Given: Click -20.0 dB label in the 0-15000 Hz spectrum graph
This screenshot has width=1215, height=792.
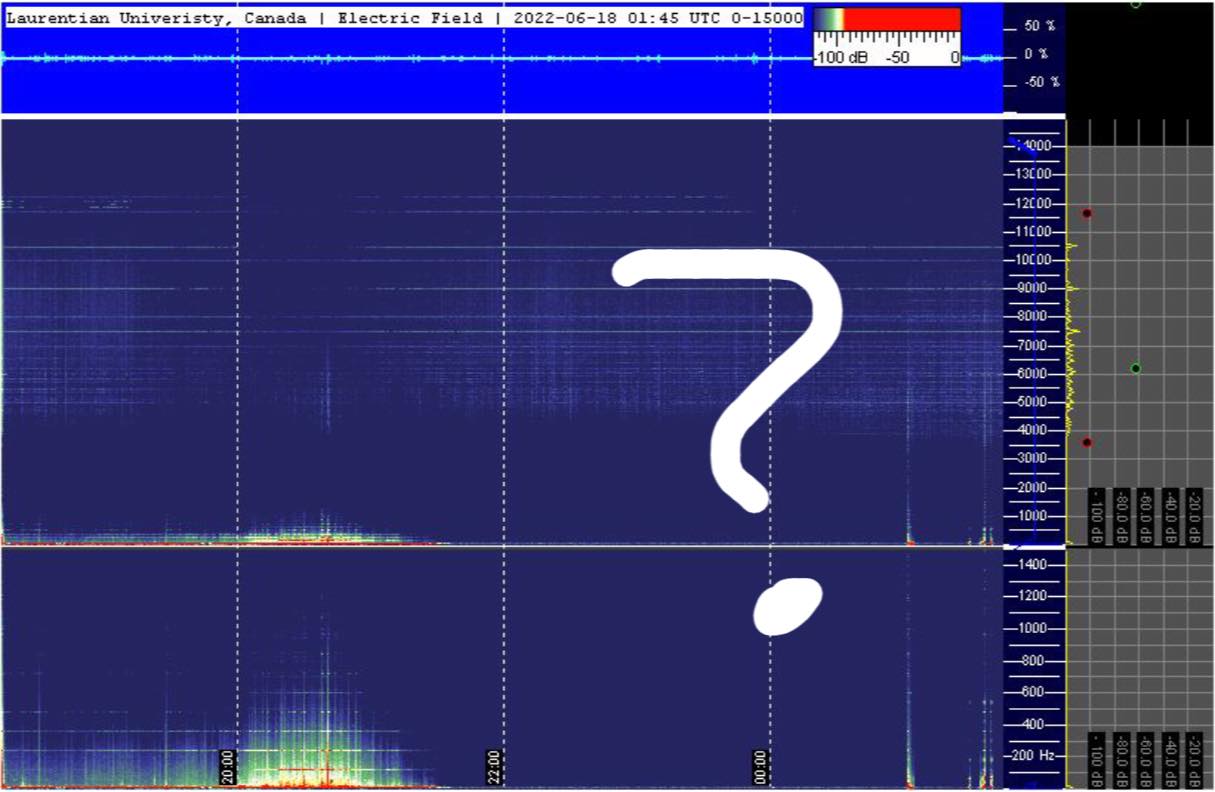Looking at the screenshot, I should [1193, 517].
